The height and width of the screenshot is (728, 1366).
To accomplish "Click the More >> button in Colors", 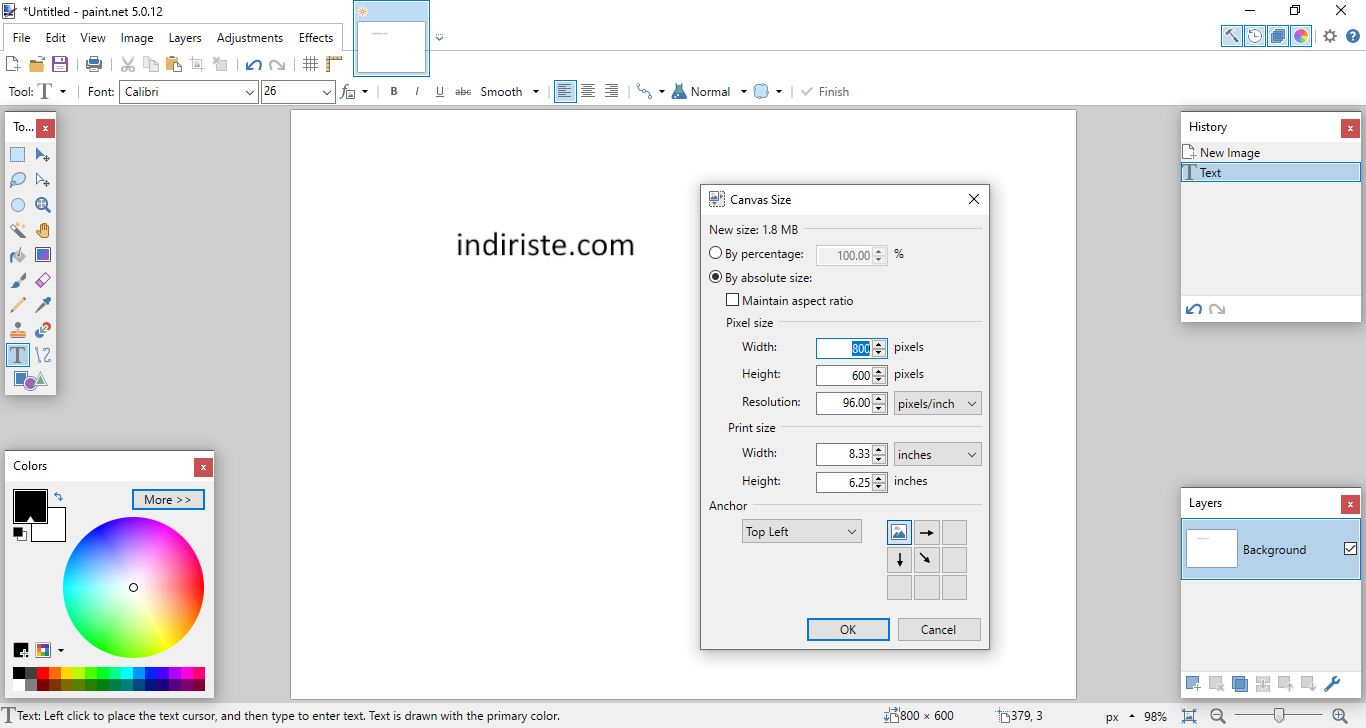I will 168,499.
